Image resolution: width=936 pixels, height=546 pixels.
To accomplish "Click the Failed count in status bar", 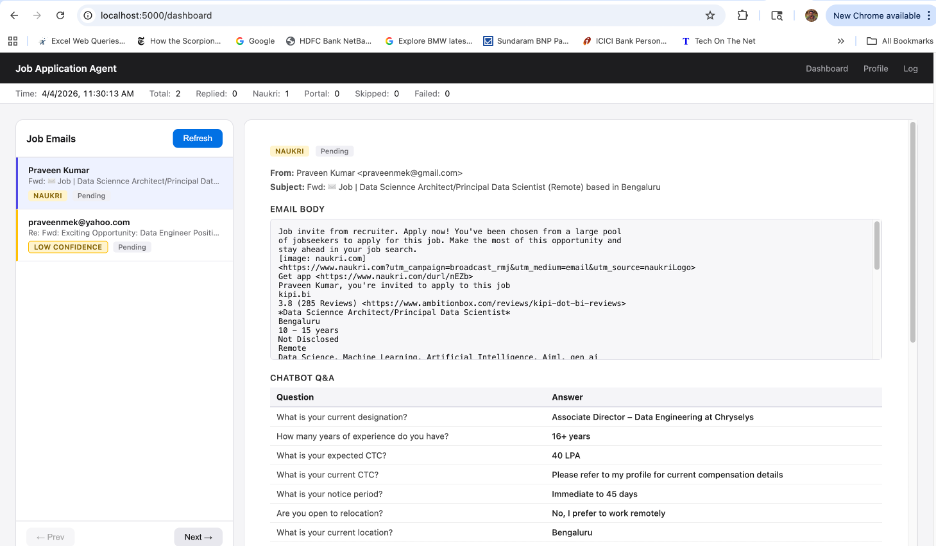I will [432, 94].
